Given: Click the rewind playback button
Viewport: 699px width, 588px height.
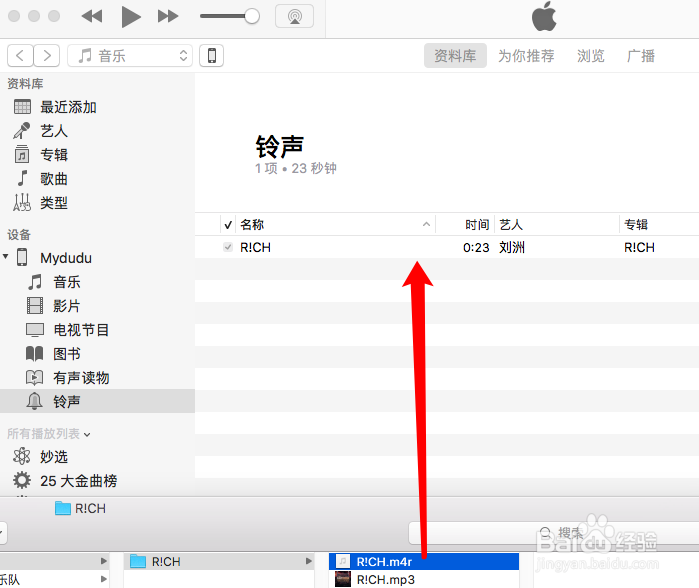Looking at the screenshot, I should point(92,16).
